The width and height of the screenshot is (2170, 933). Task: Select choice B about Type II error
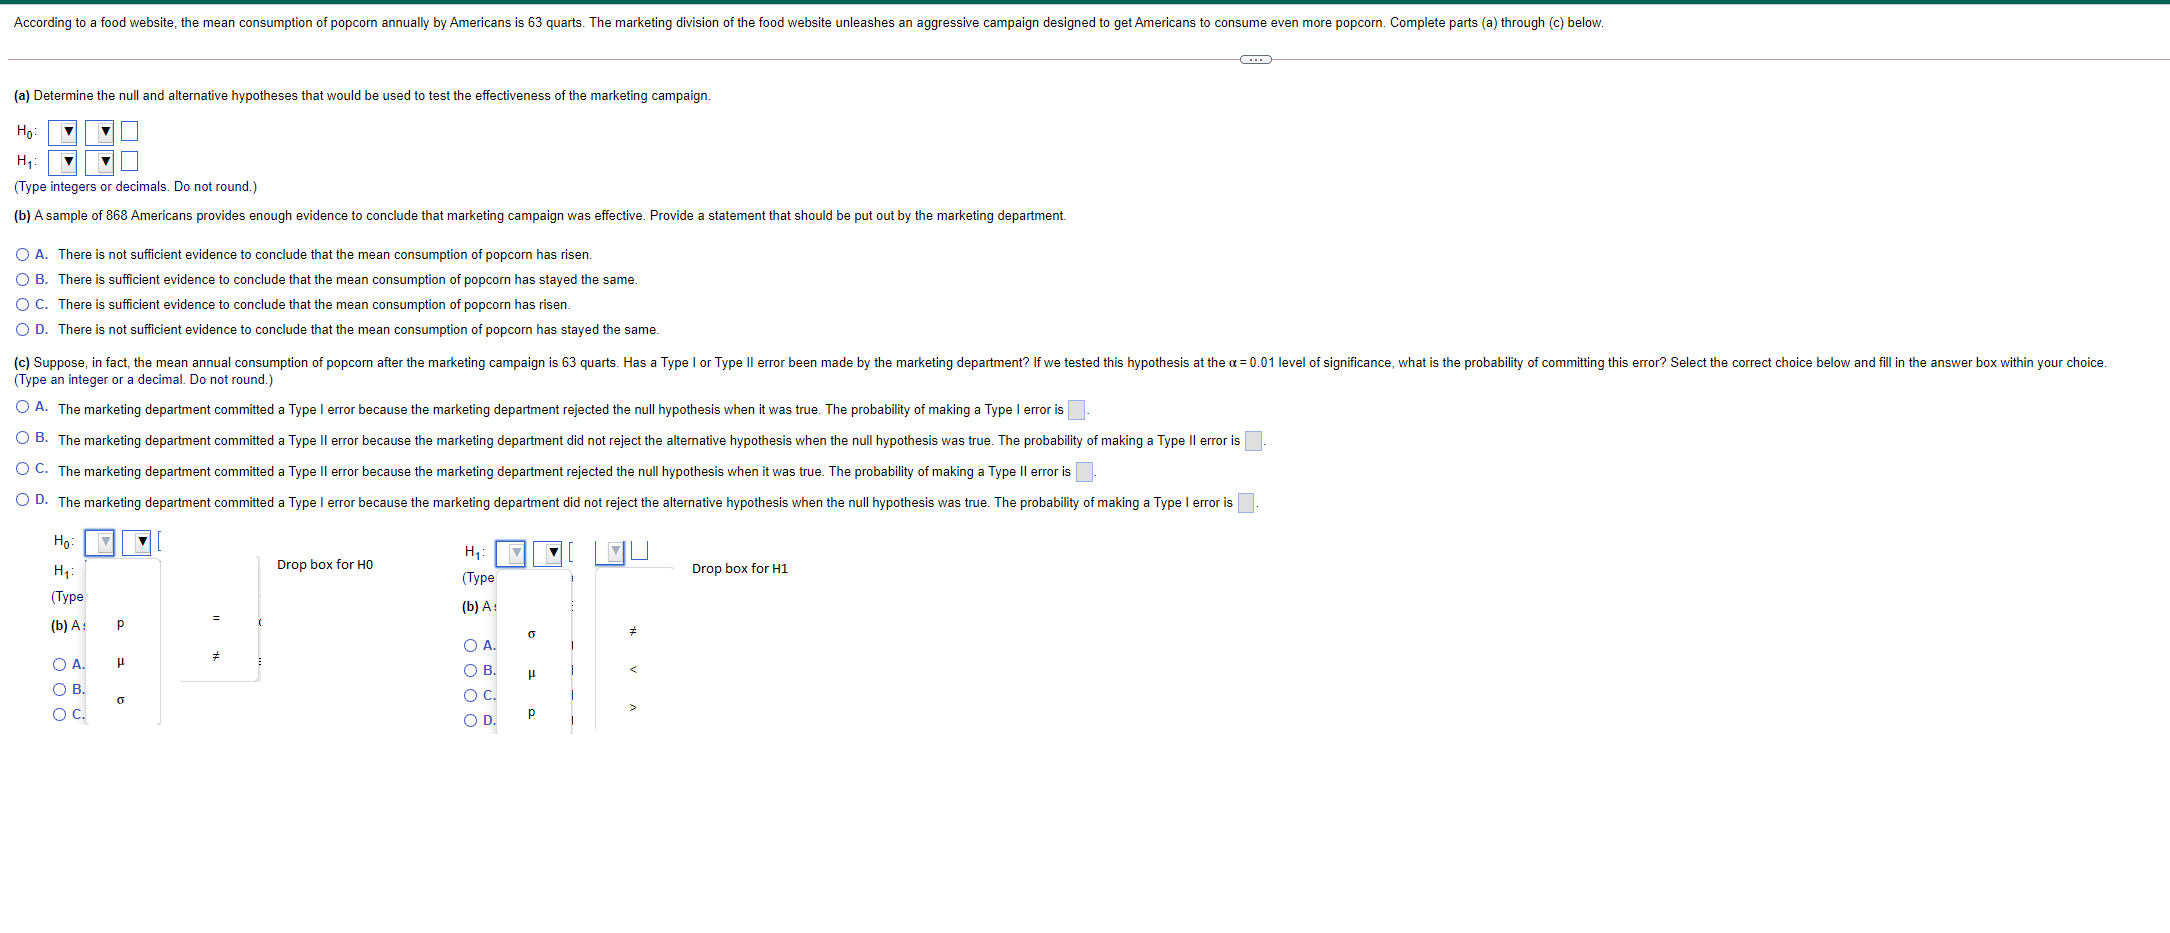click(x=22, y=437)
